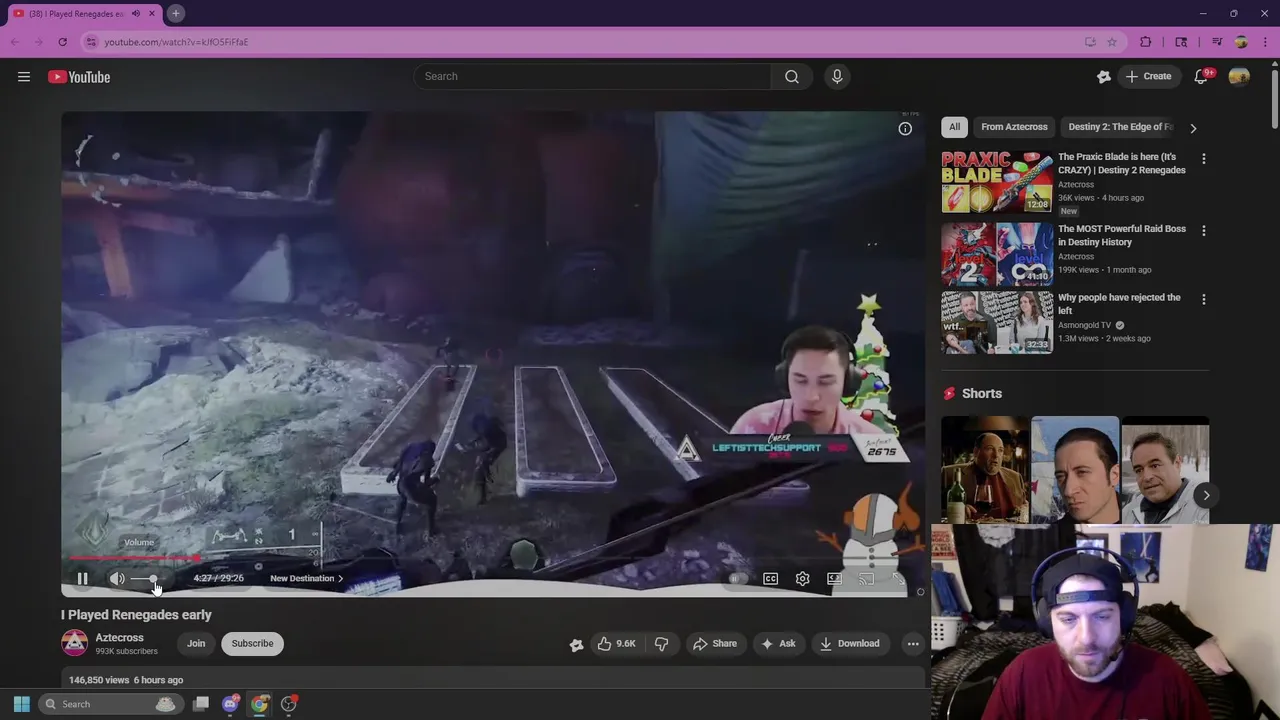Mute the video using the speaker icon
Viewport: 1280px width, 720px height.
click(x=117, y=578)
